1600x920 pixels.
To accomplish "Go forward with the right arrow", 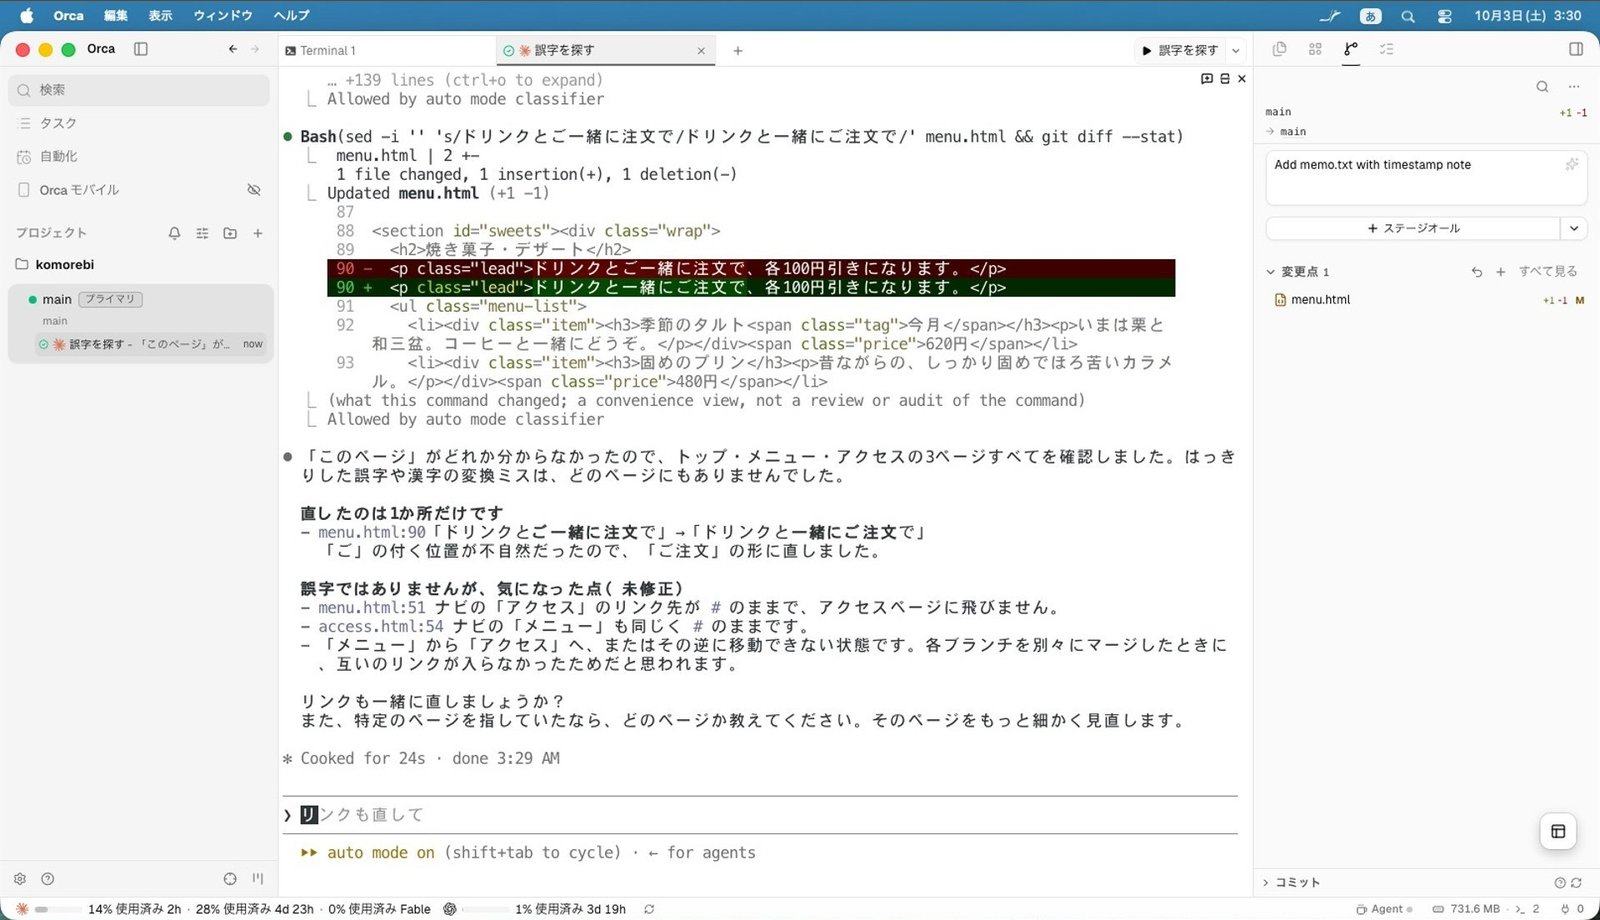I will (255, 49).
